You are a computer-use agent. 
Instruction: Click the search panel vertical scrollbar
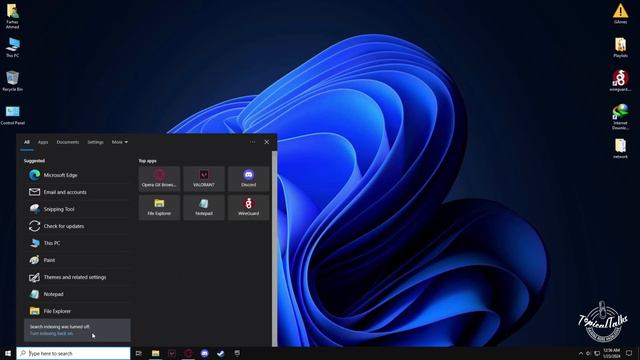point(274,248)
